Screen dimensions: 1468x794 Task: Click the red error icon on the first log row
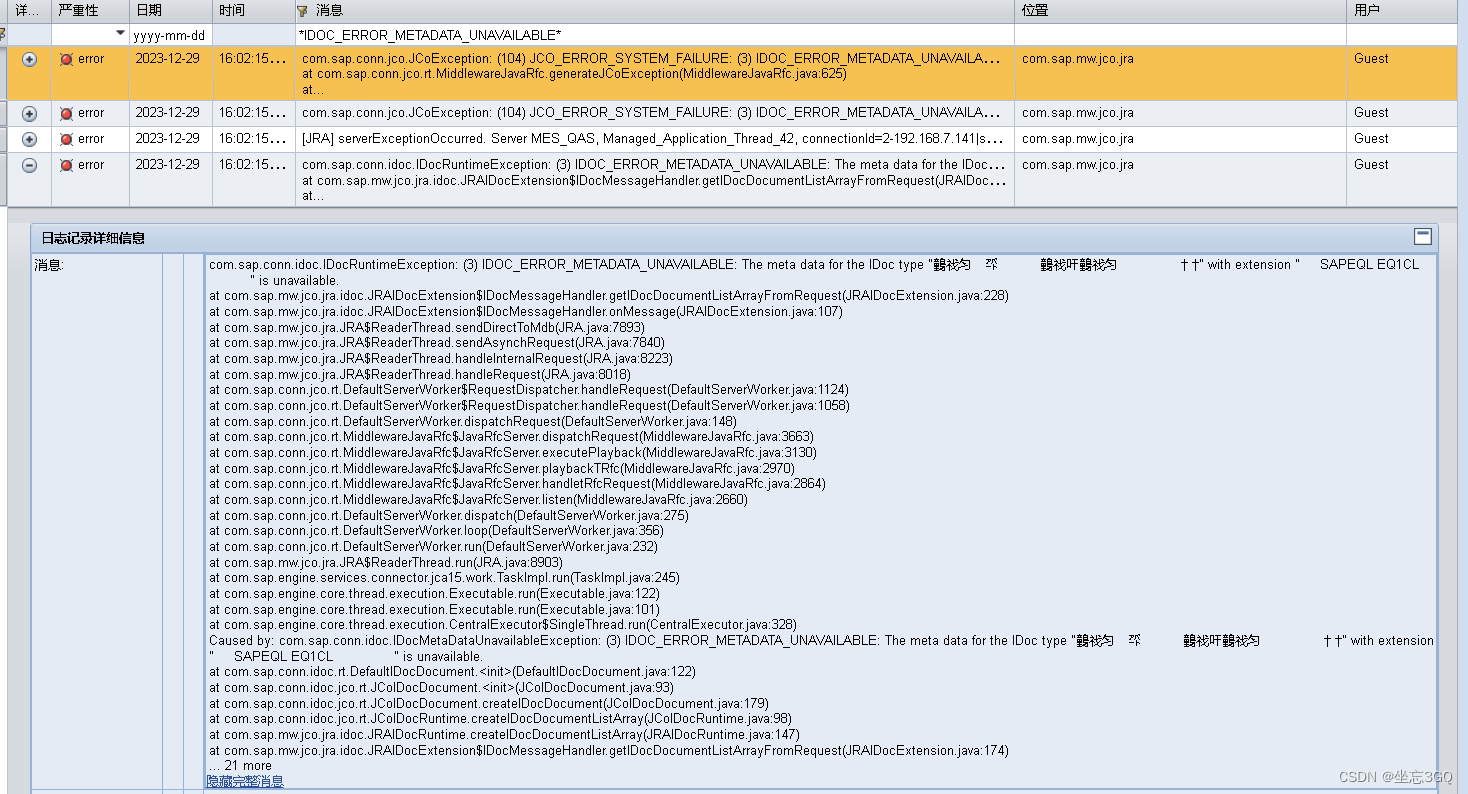[x=67, y=59]
